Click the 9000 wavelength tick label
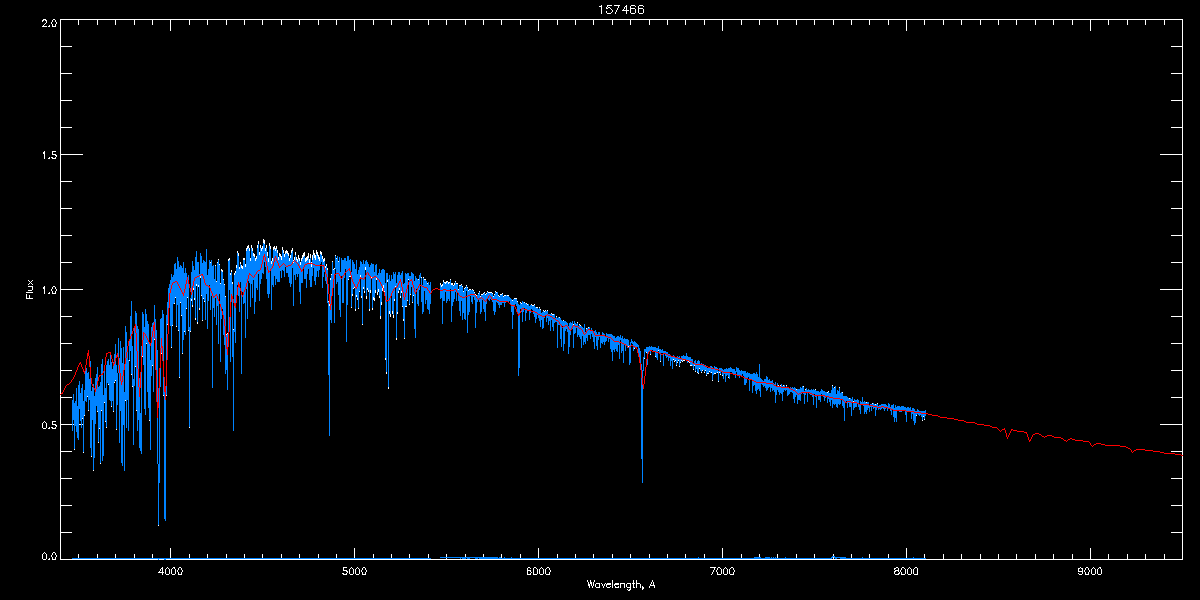 pos(1090,572)
